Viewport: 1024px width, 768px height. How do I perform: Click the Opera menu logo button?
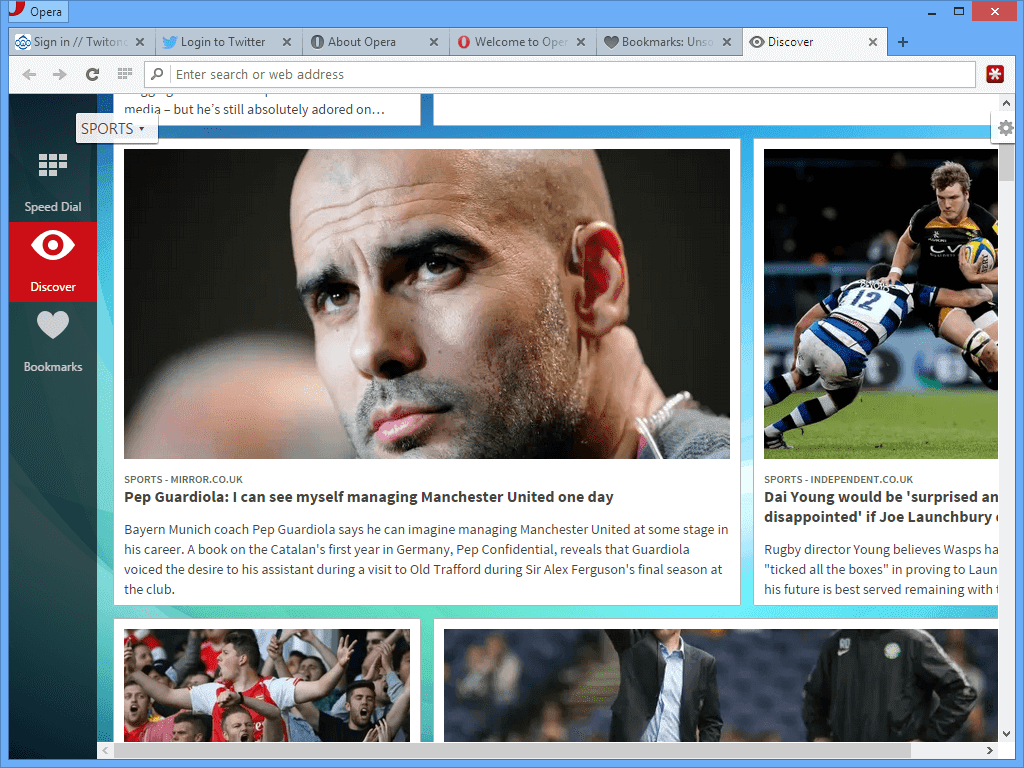pos(37,11)
